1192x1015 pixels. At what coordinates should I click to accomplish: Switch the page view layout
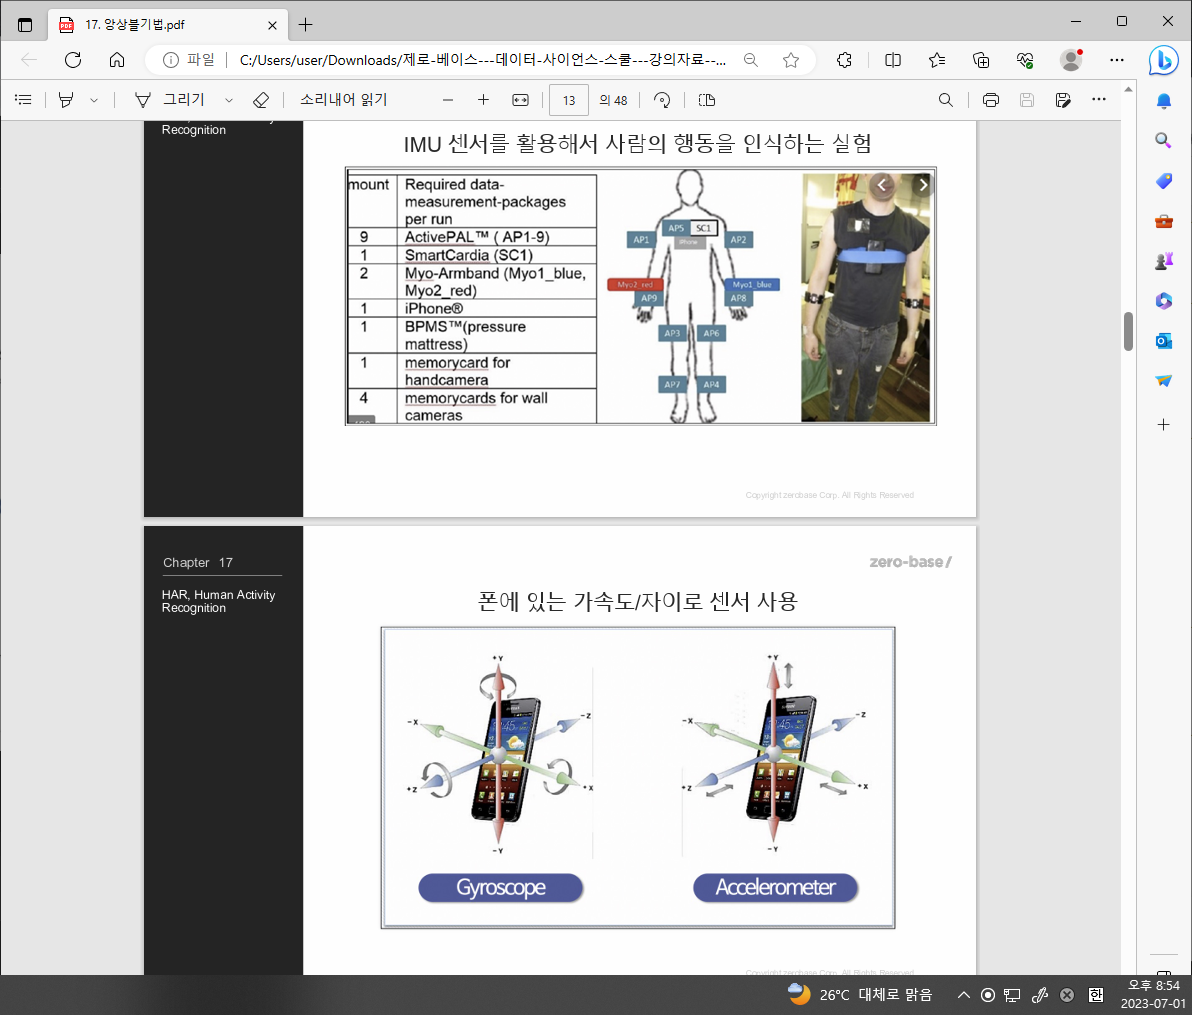click(707, 100)
